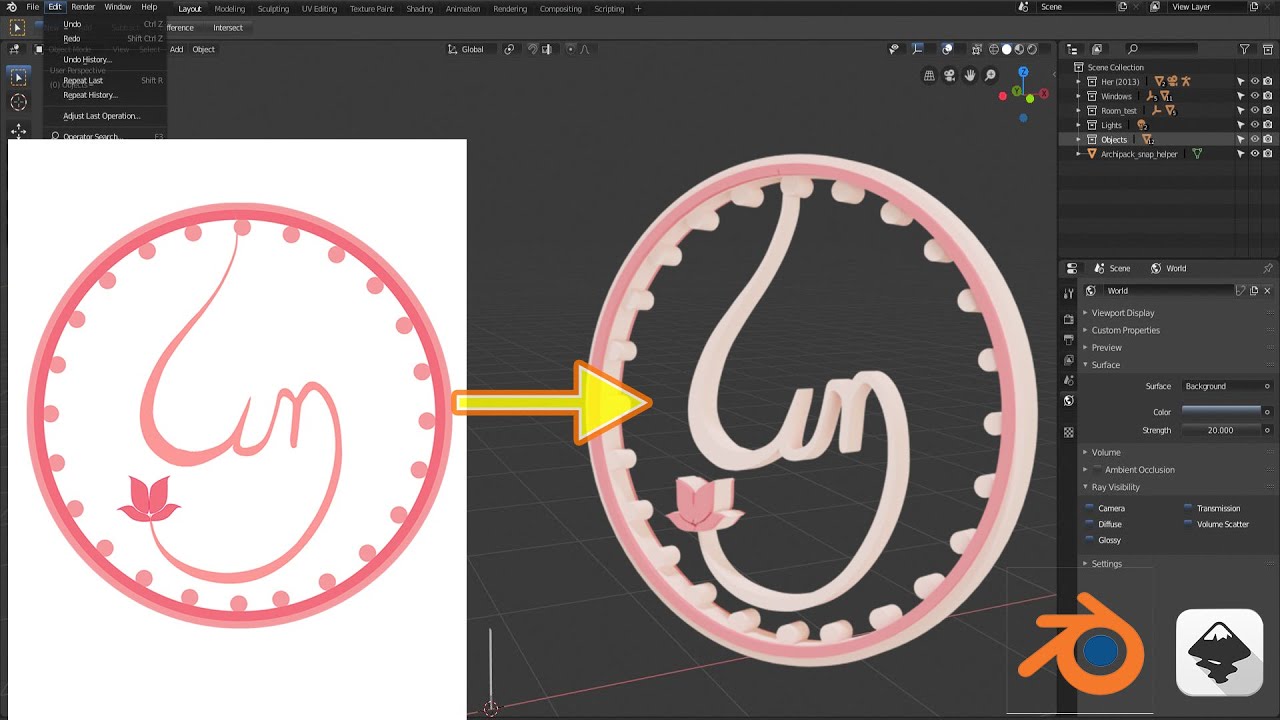Switch orthographic/perspective grid icon
This screenshot has height=720, width=1280.
coord(929,75)
